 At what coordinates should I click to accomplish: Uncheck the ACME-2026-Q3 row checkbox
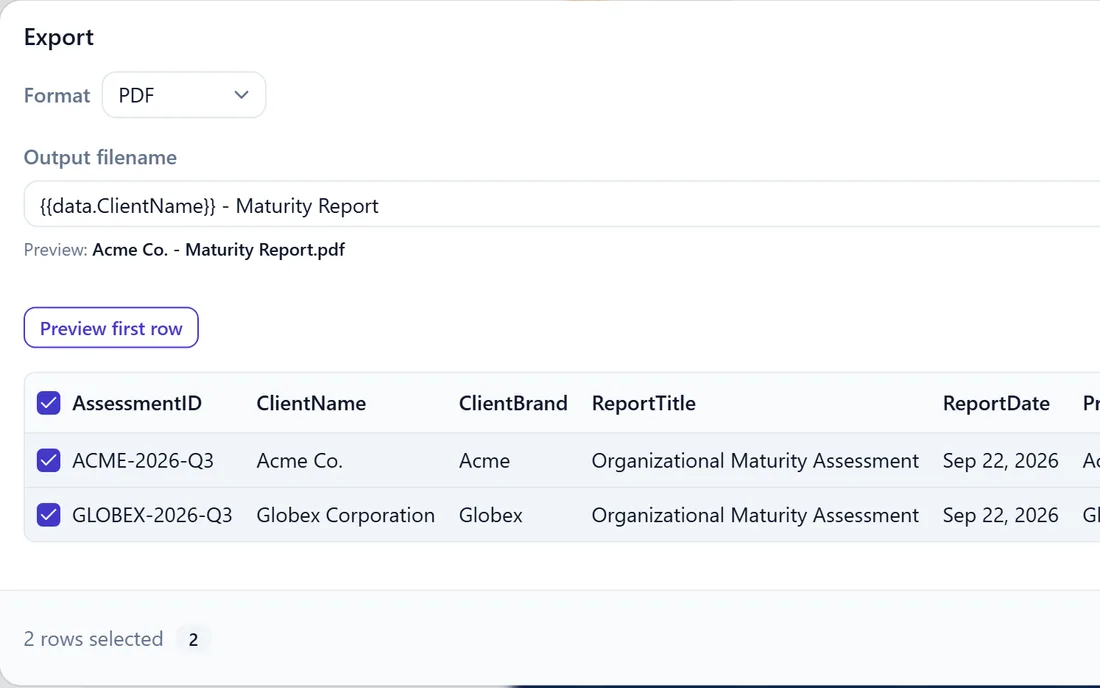[48, 461]
